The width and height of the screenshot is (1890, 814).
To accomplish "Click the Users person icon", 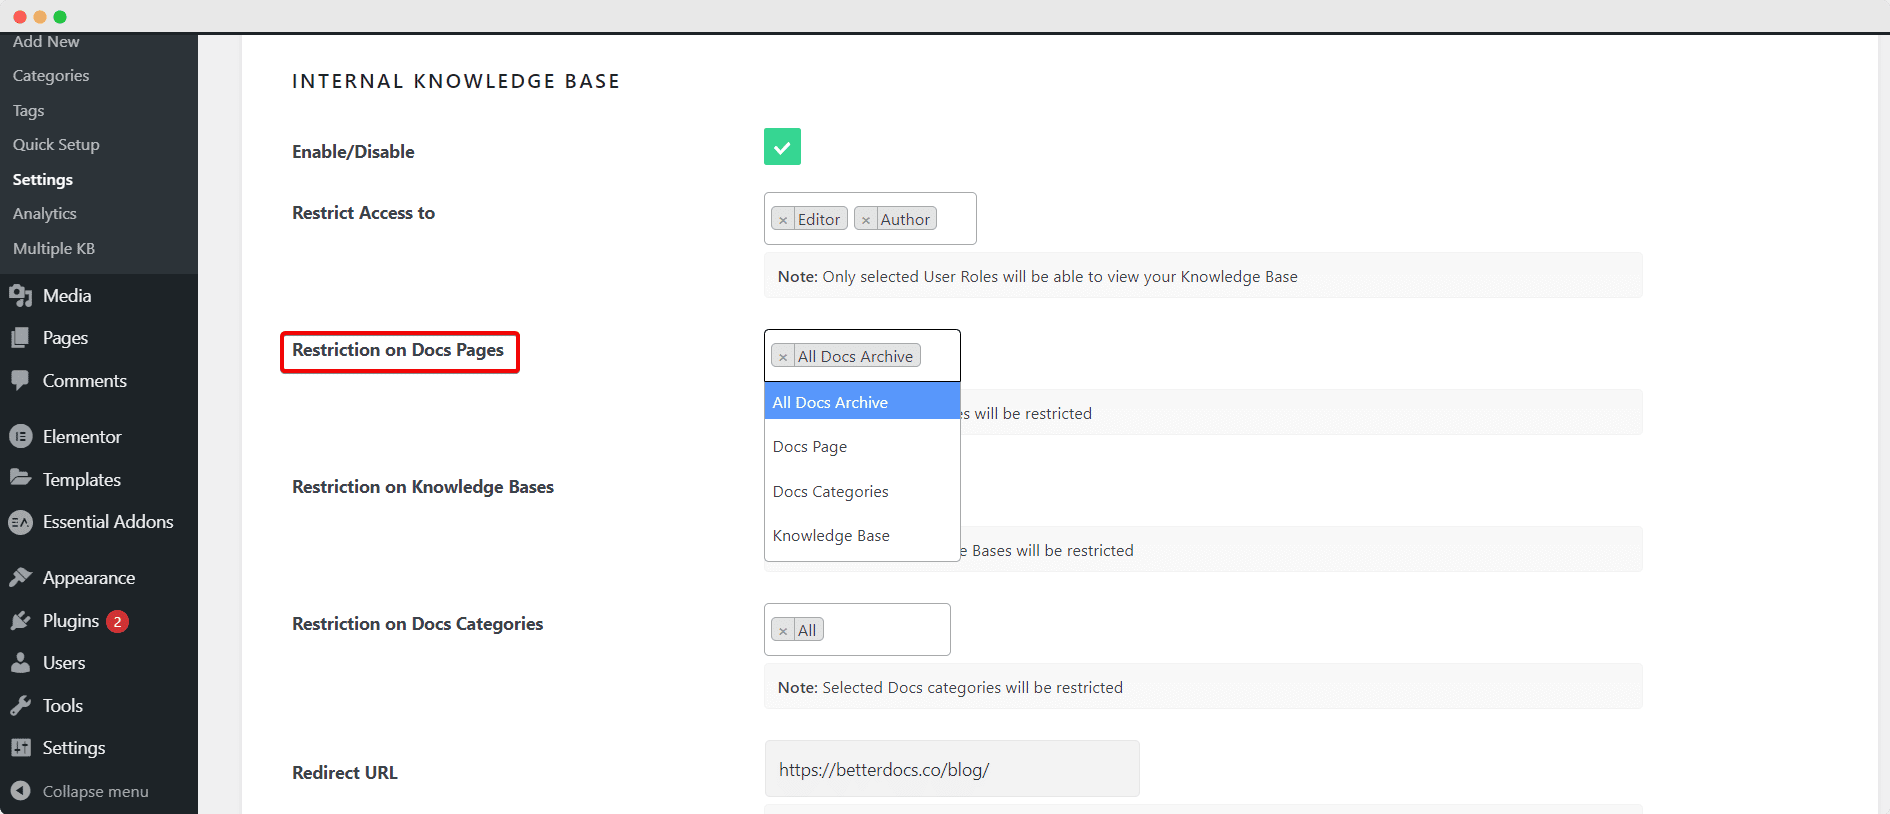I will (20, 663).
